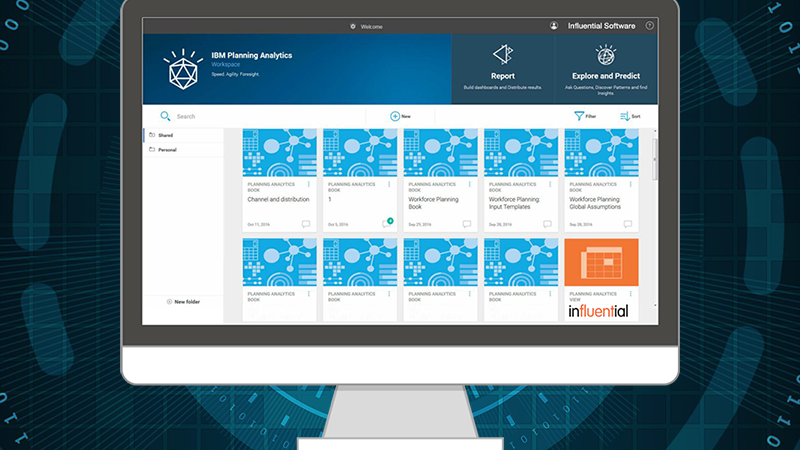Click the Search magnifier icon
The height and width of the screenshot is (450, 800).
tap(165, 116)
